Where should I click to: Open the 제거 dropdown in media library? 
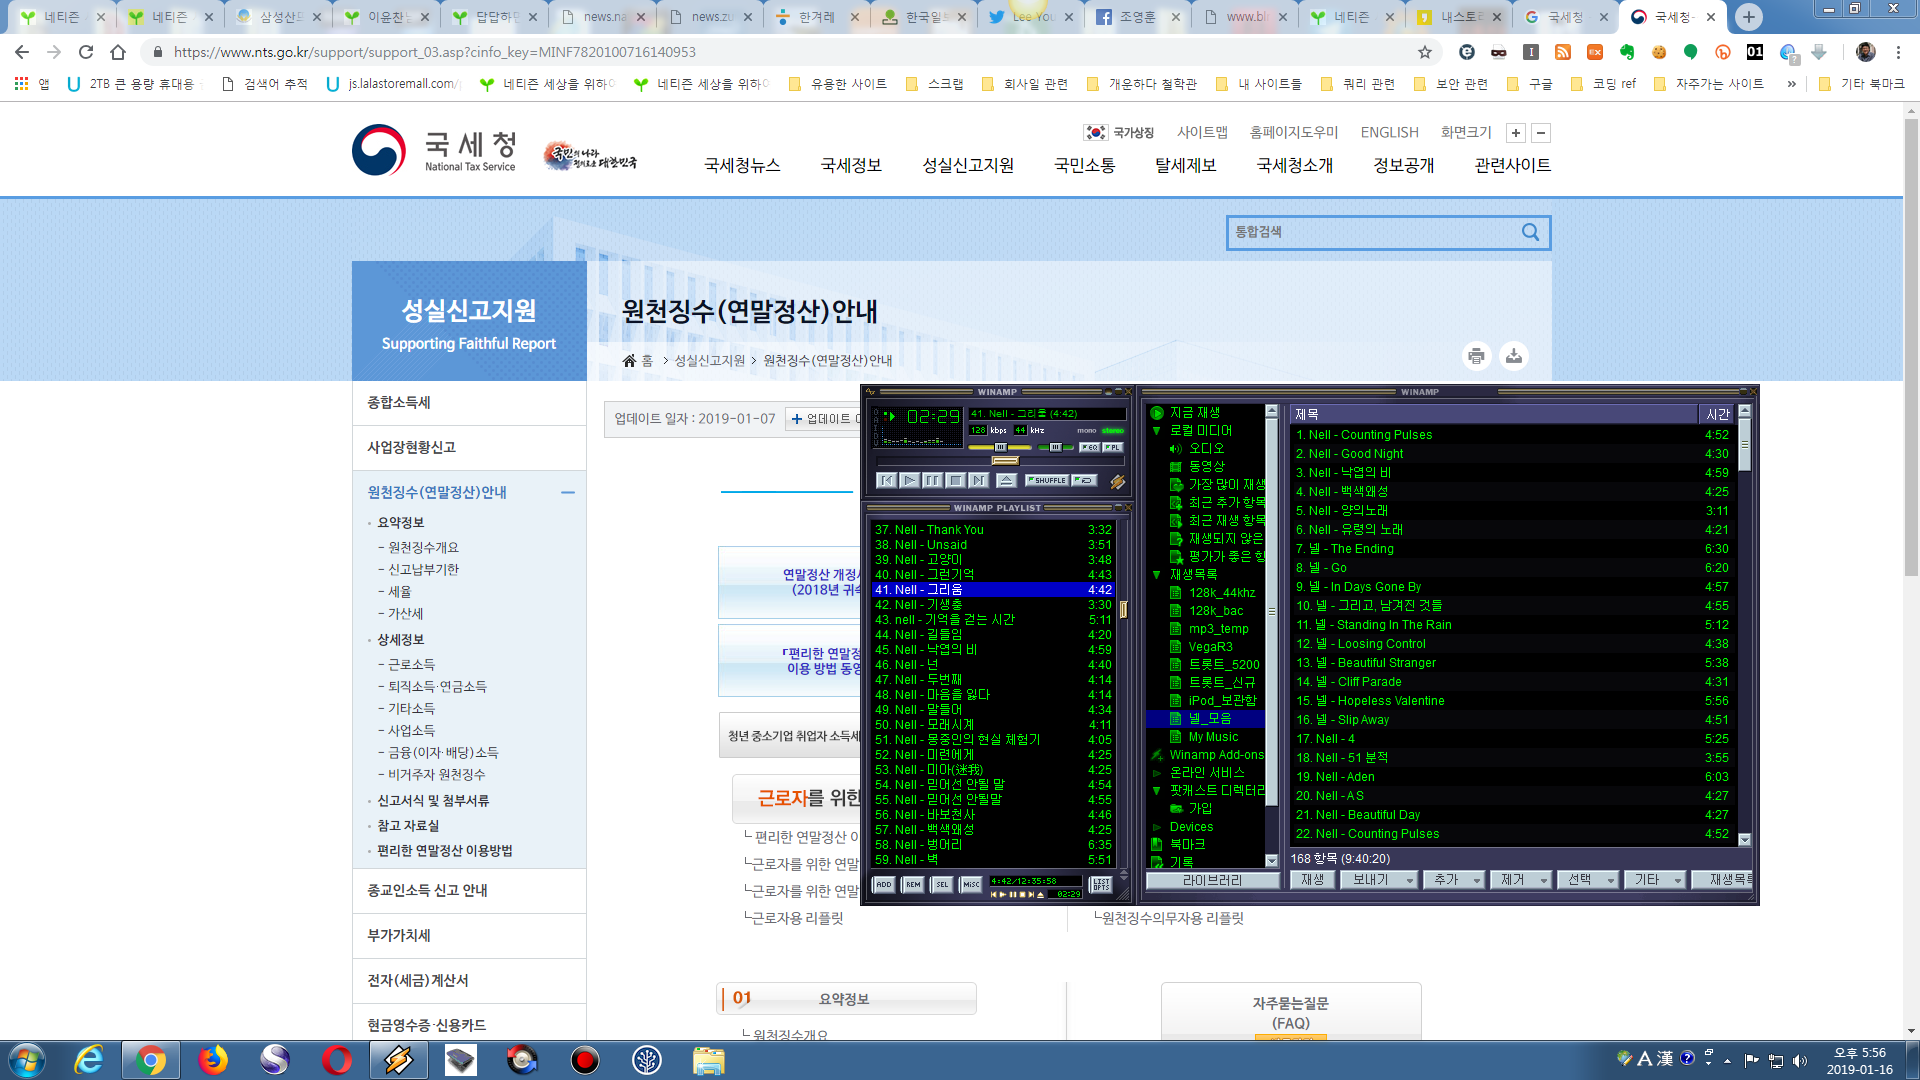click(x=1521, y=880)
